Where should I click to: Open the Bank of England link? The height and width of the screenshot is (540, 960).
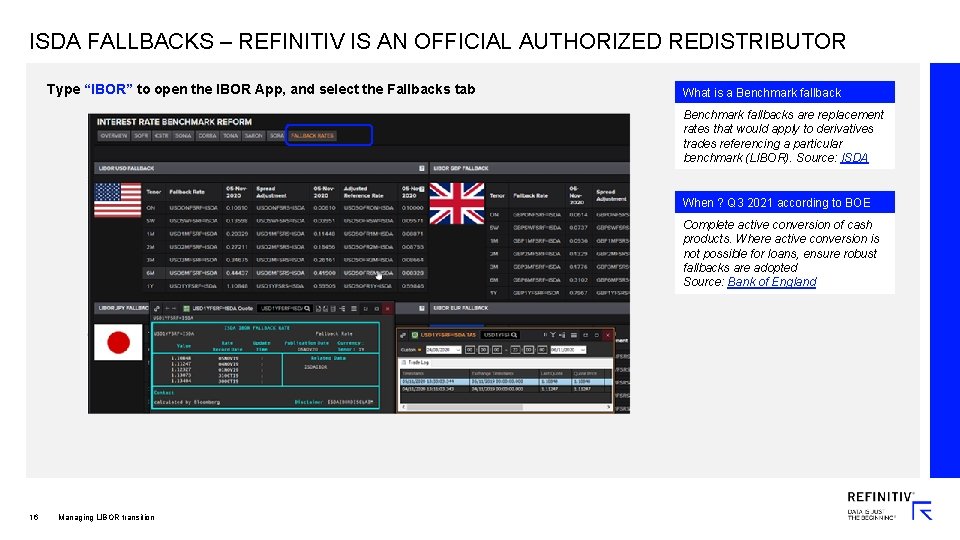(x=771, y=282)
